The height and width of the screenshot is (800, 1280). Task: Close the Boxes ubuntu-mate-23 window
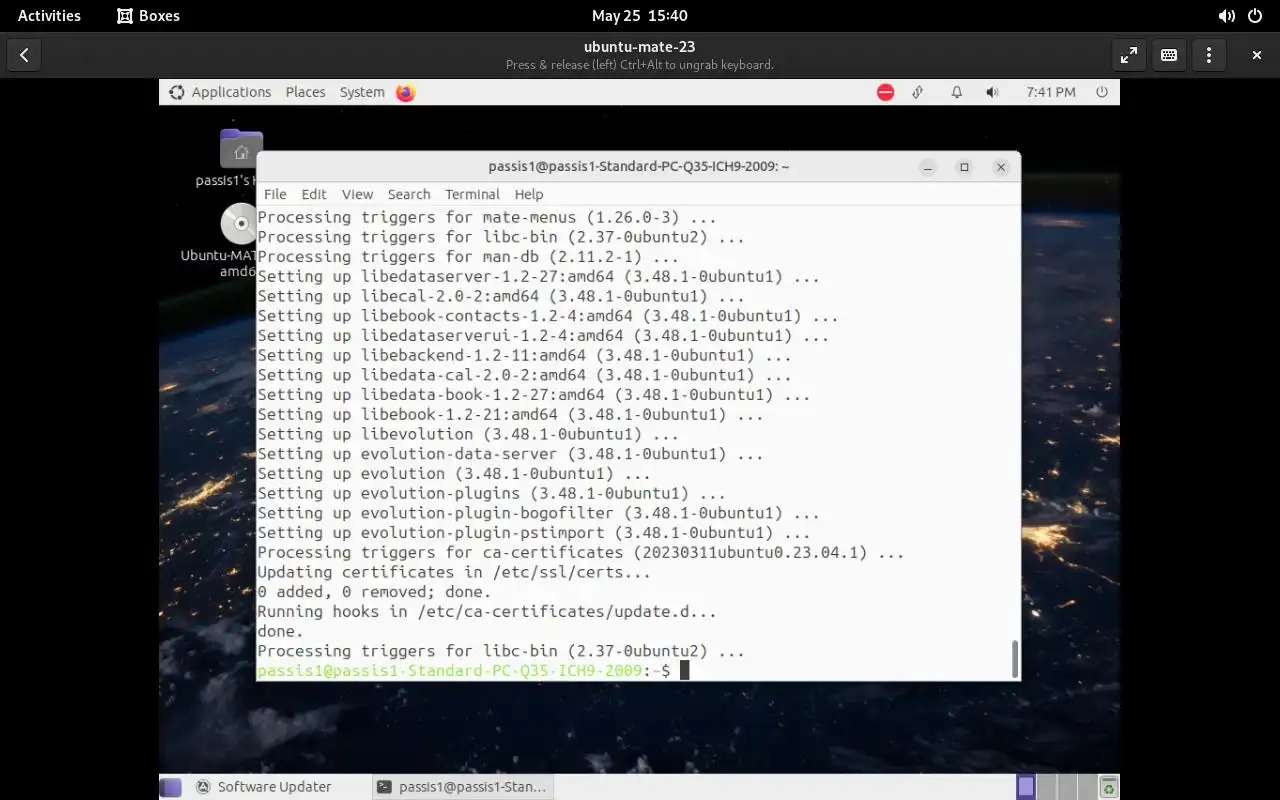pyautogui.click(x=1257, y=55)
